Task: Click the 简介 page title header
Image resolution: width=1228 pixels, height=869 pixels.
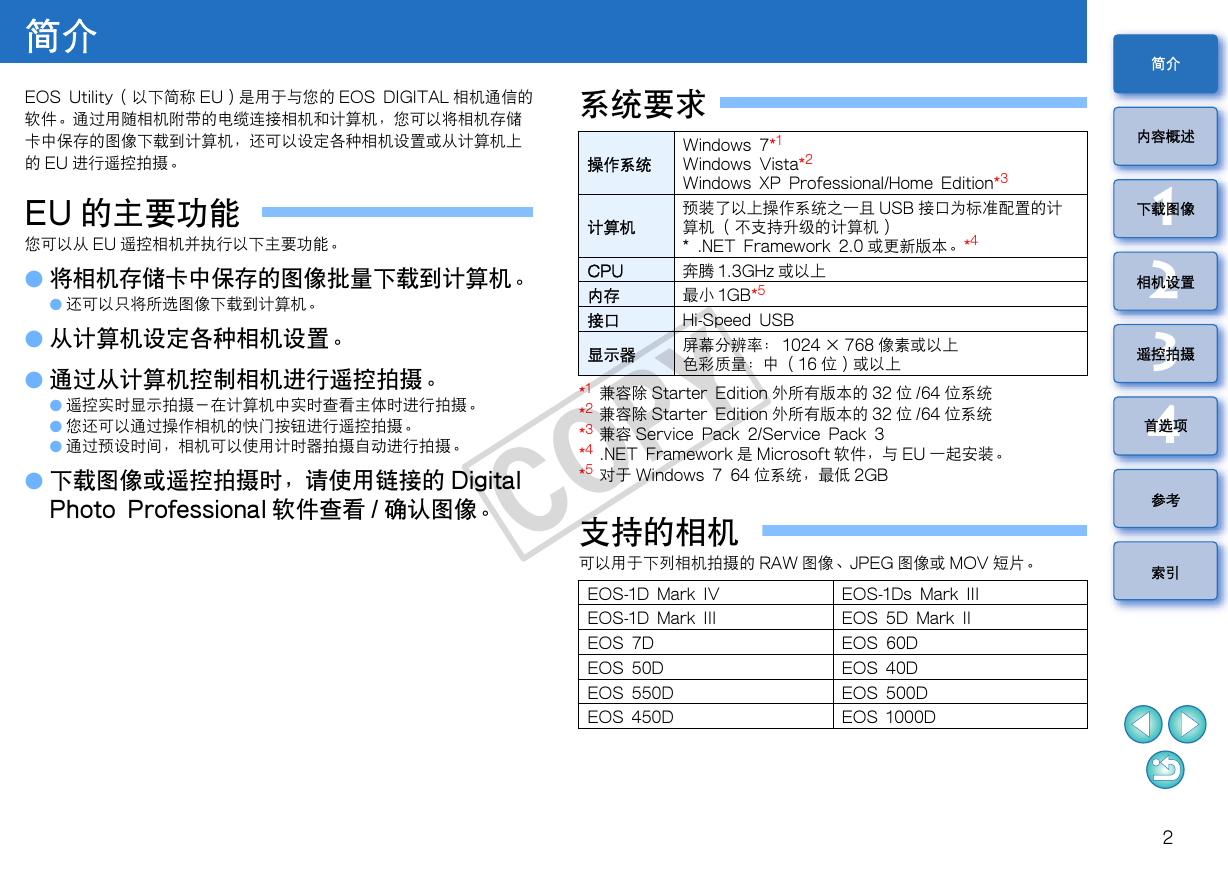Action: 61,36
